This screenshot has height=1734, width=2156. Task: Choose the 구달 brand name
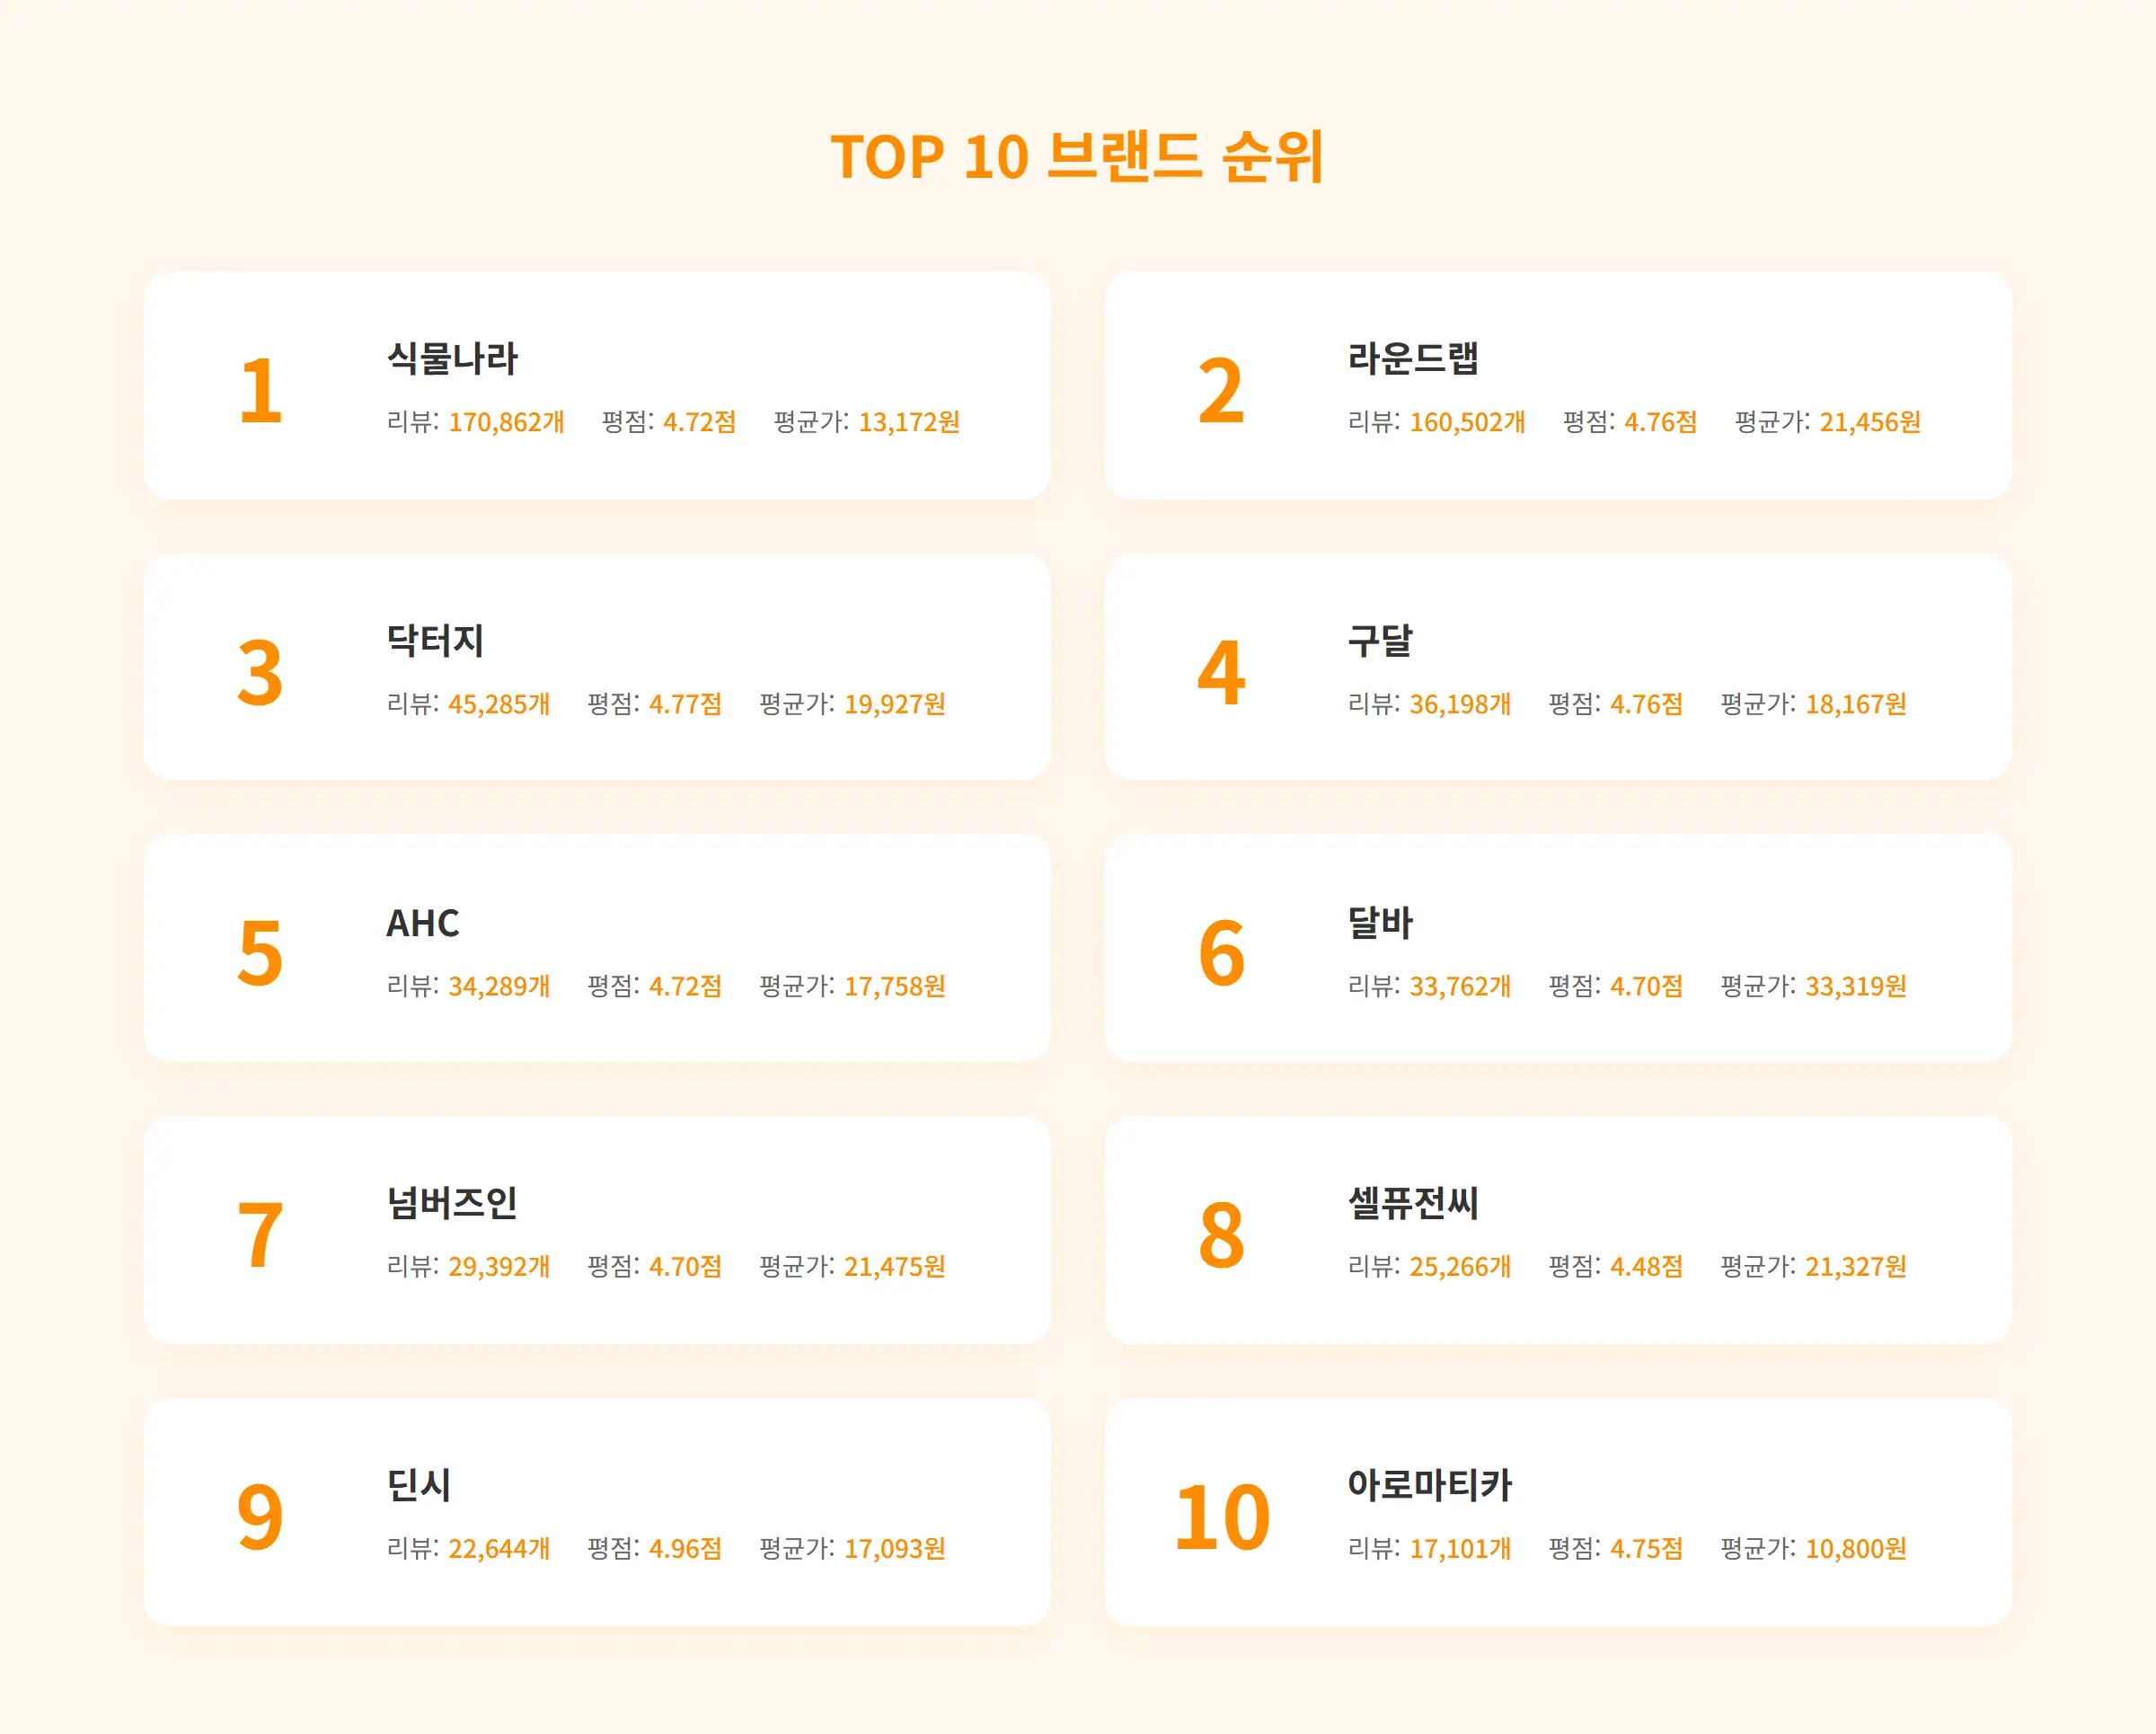(x=1379, y=640)
